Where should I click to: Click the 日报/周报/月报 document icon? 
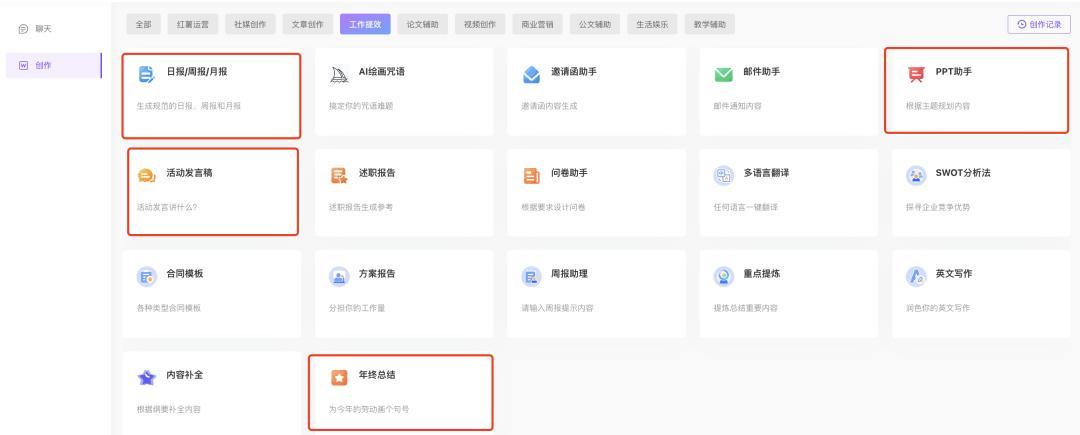pyautogui.click(x=146, y=74)
